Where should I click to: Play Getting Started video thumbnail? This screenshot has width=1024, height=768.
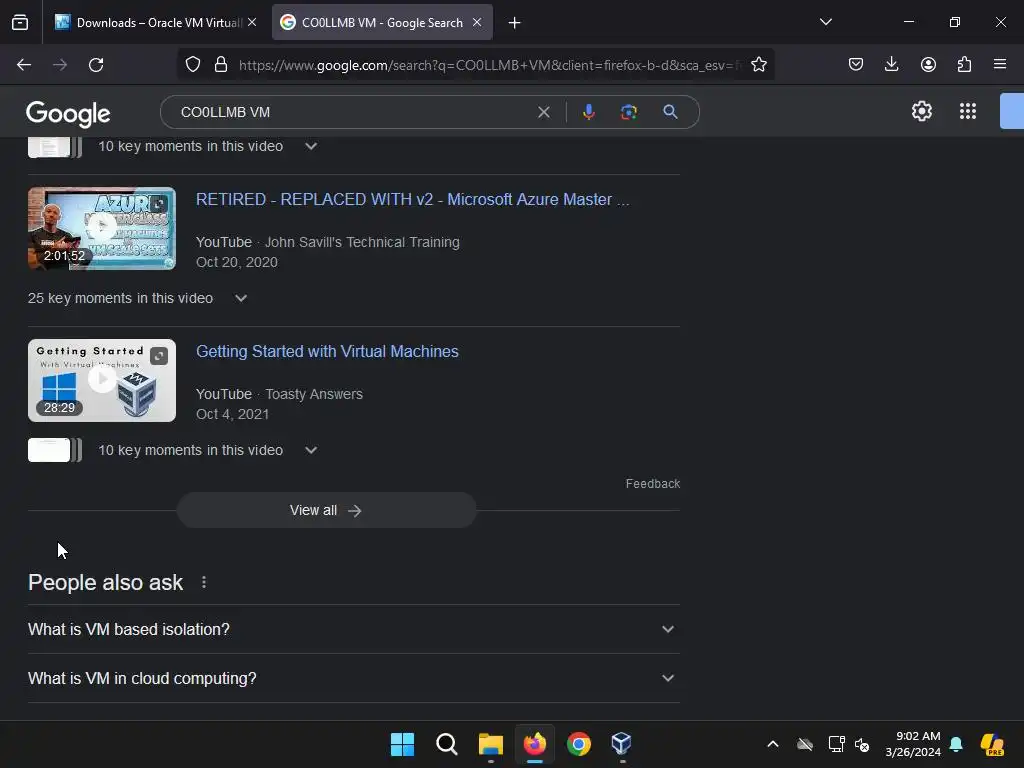[102, 380]
